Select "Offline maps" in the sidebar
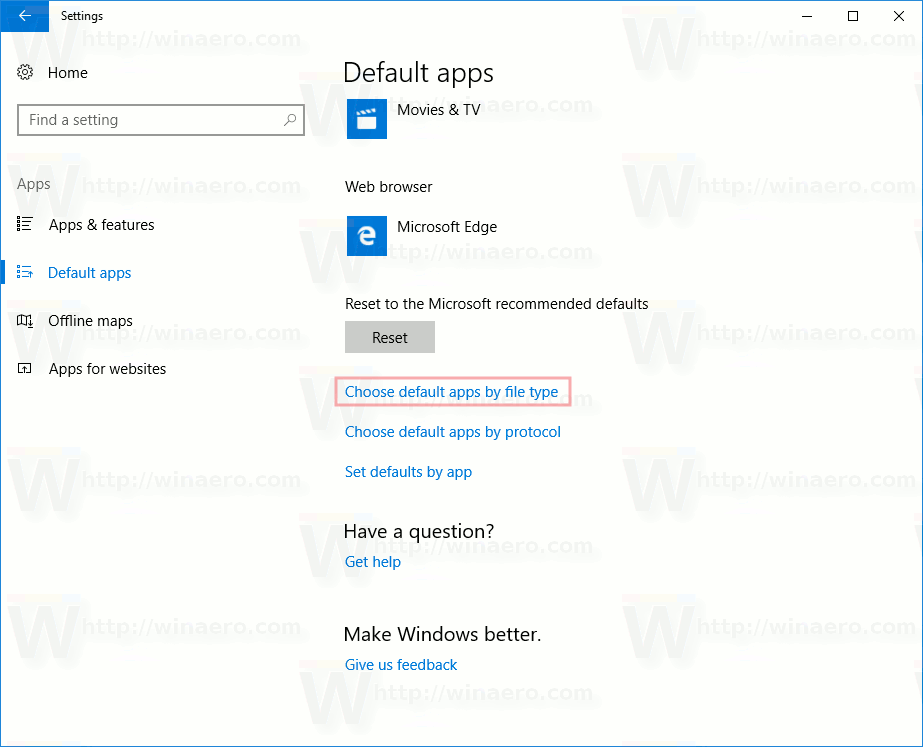This screenshot has width=923, height=747. click(x=89, y=320)
